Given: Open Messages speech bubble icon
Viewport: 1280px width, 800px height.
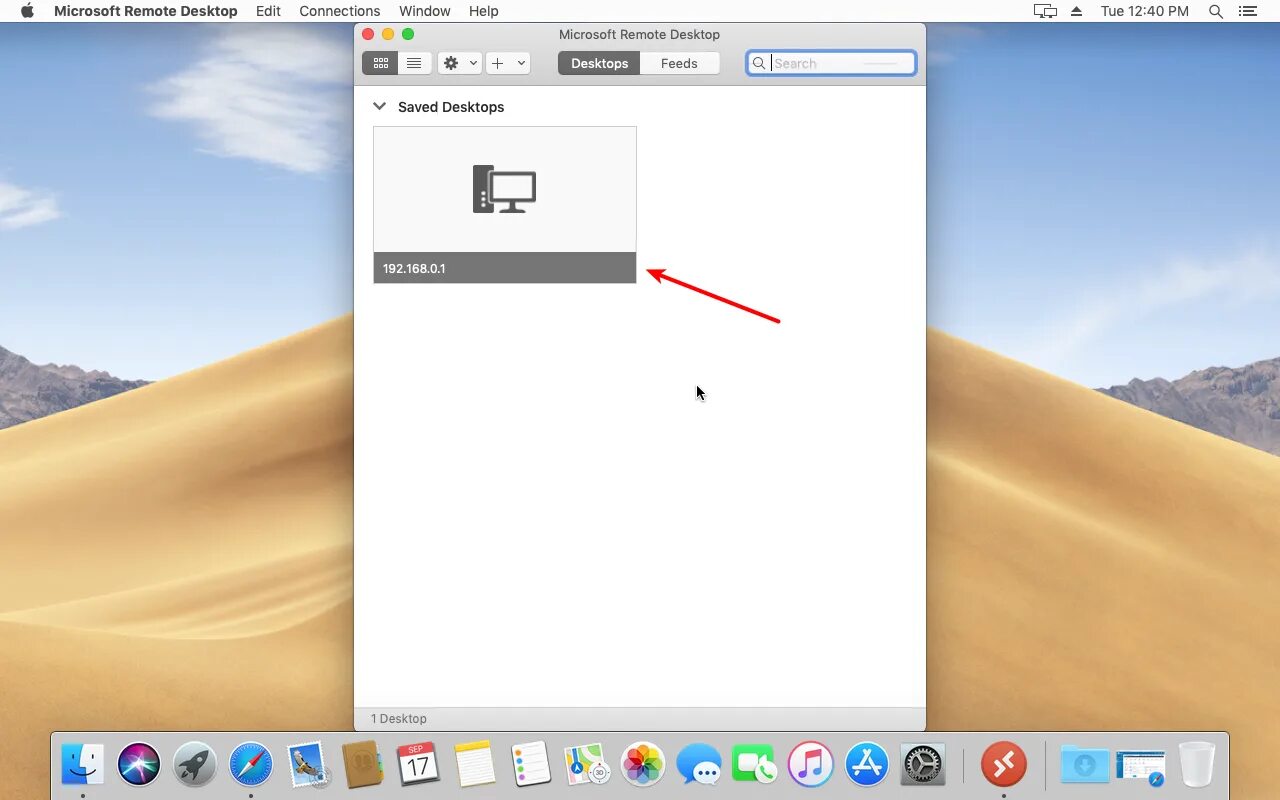Looking at the screenshot, I should pyautogui.click(x=699, y=765).
